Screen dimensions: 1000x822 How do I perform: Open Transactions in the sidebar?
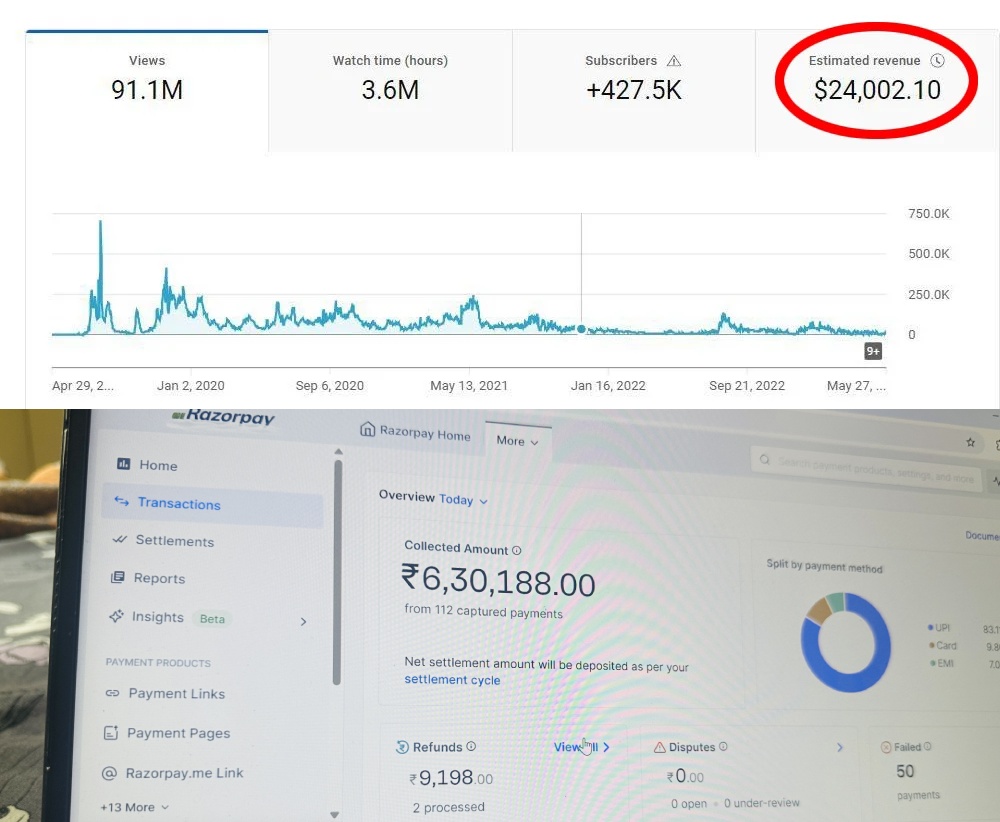[212, 504]
